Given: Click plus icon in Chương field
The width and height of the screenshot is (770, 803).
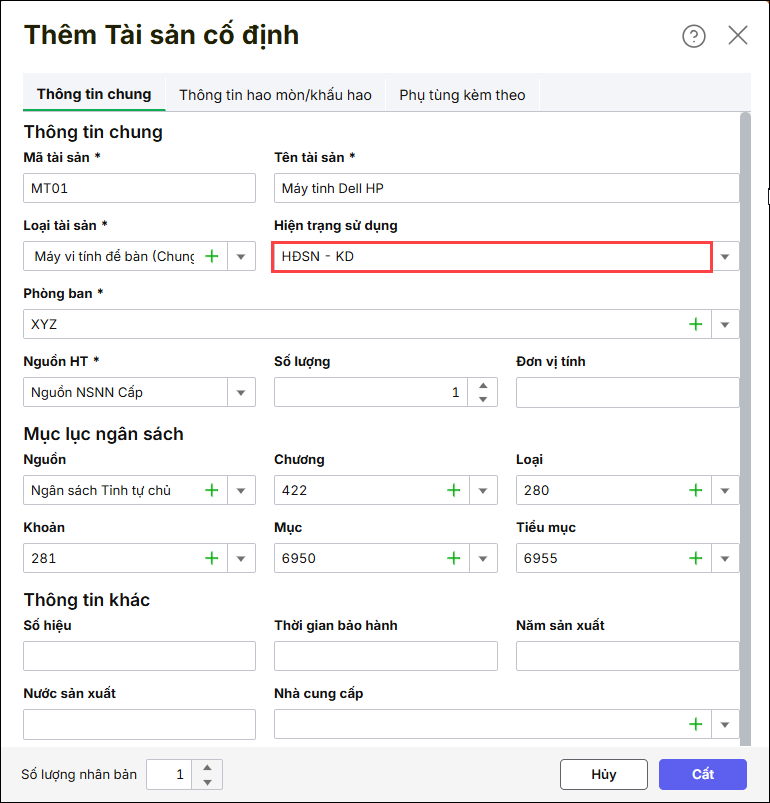Looking at the screenshot, I should tap(454, 491).
